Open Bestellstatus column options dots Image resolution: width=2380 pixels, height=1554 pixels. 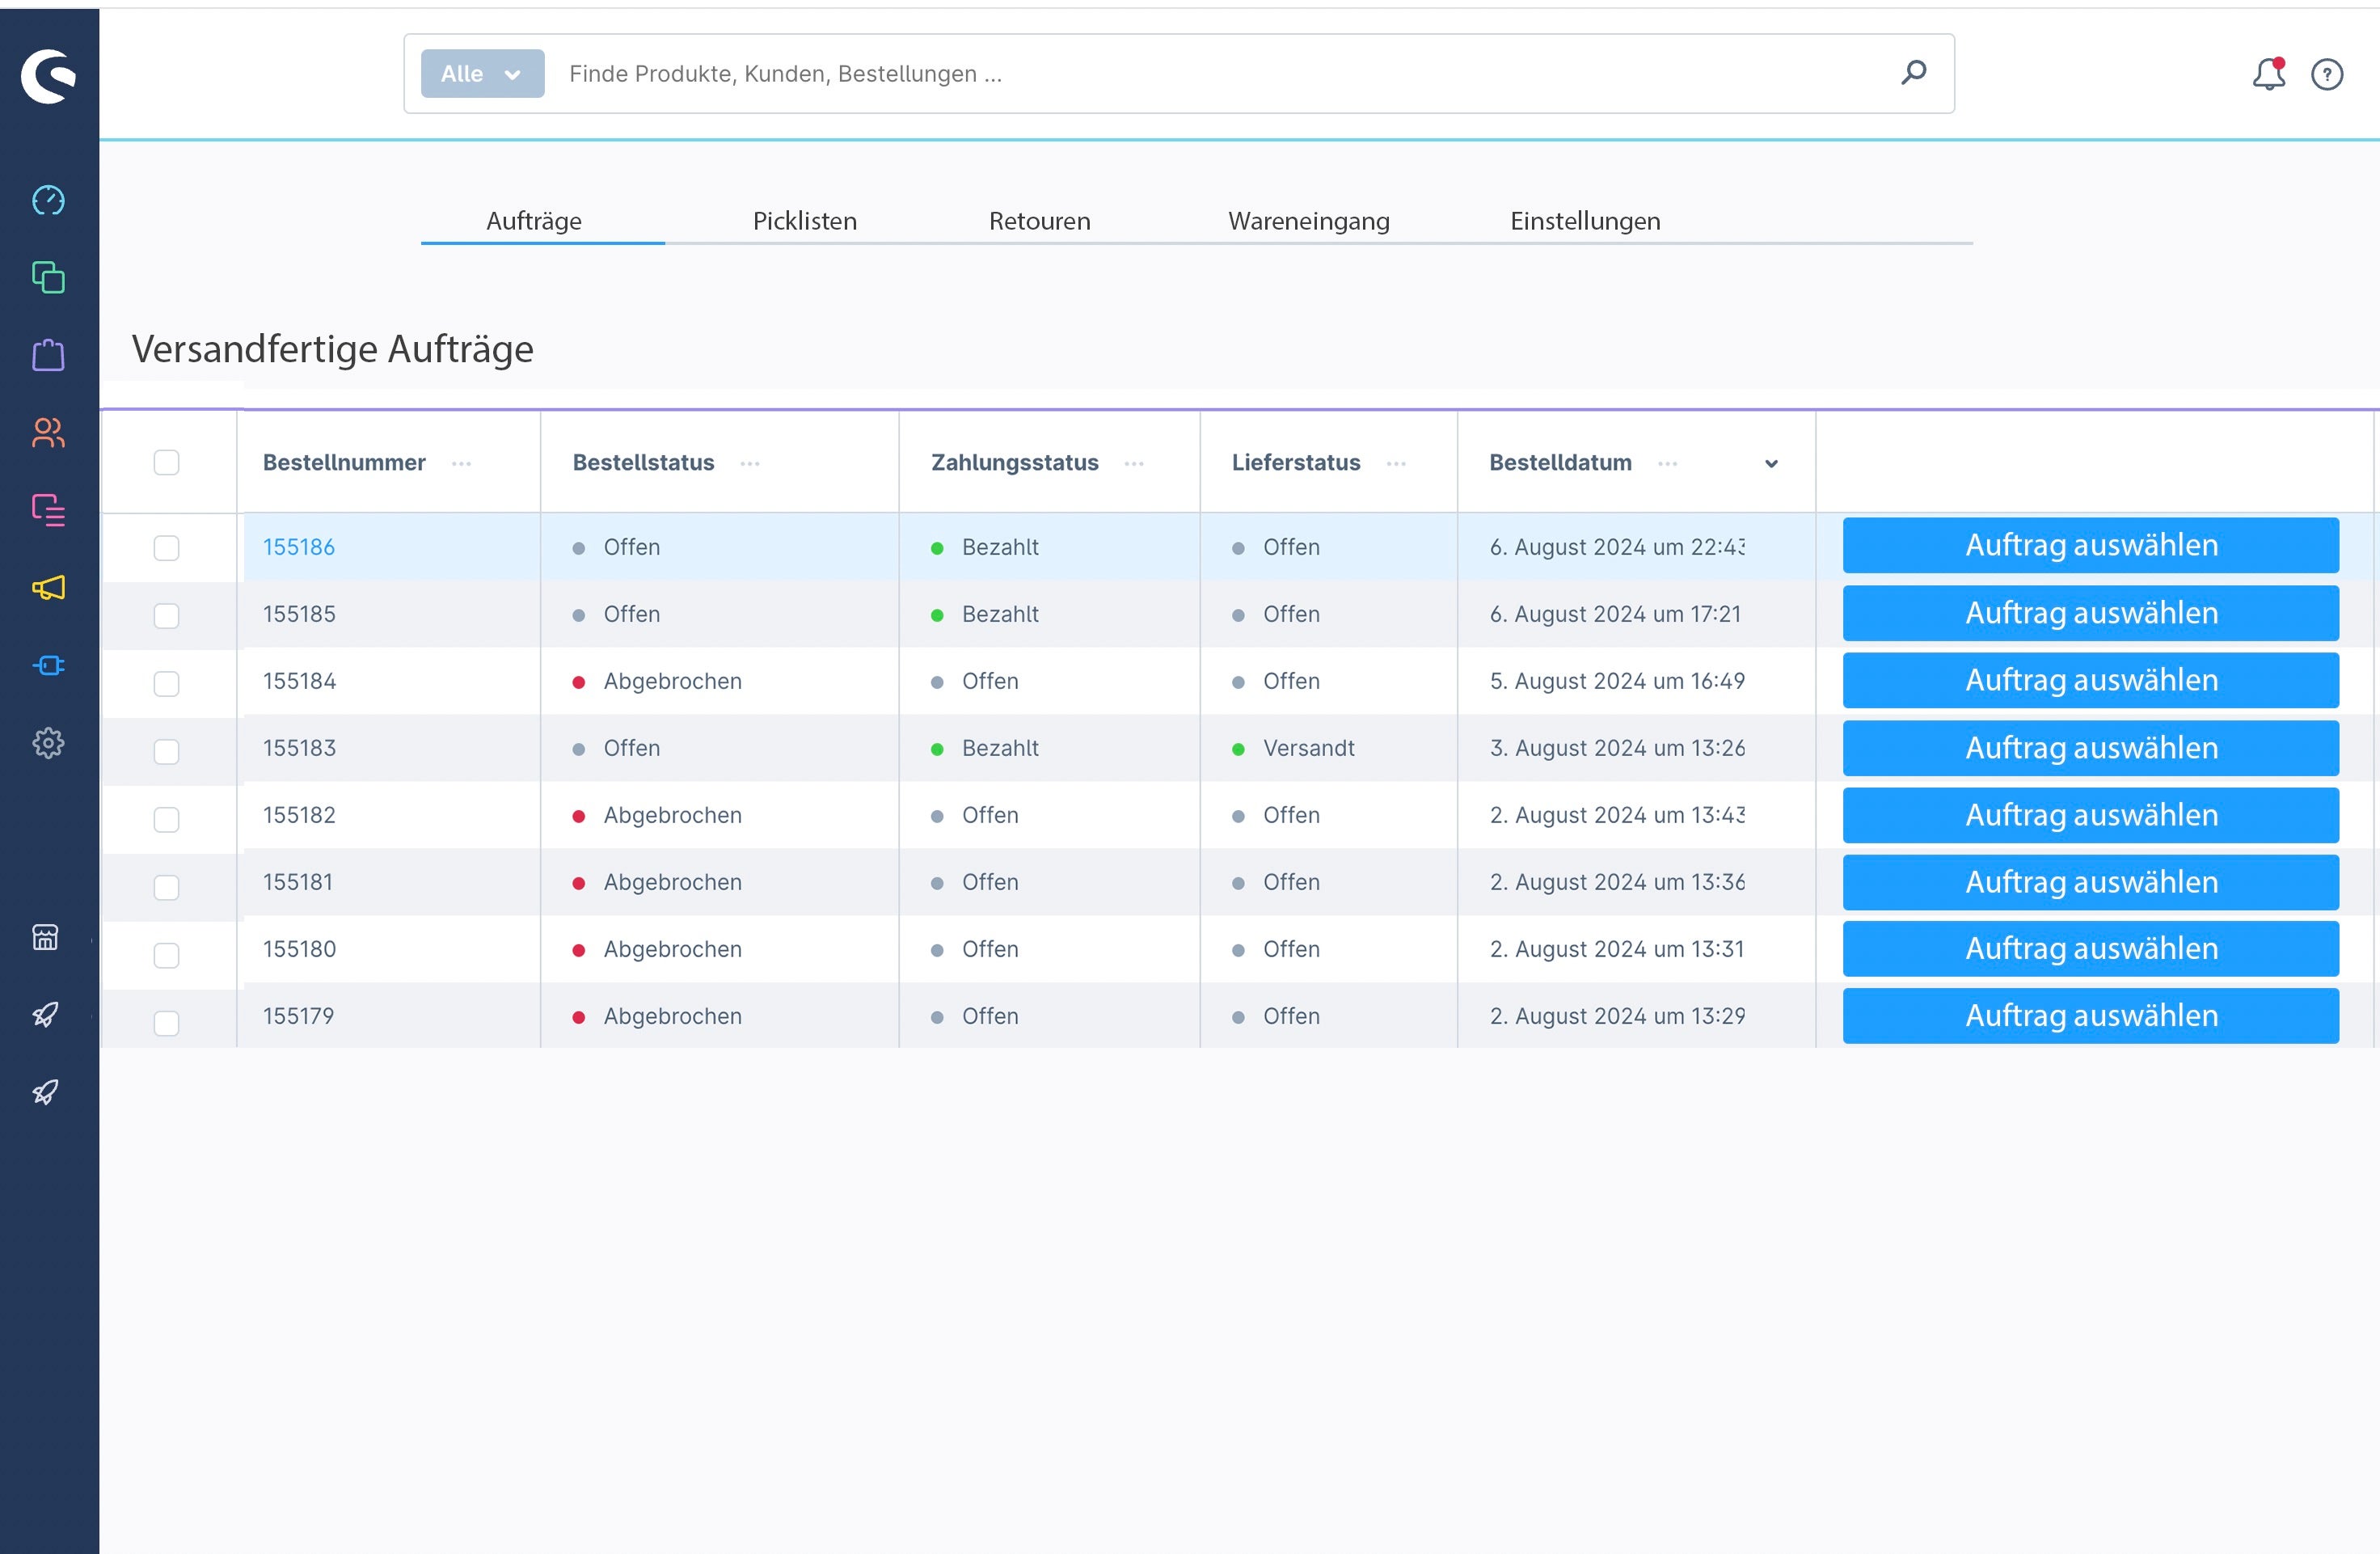tap(750, 464)
